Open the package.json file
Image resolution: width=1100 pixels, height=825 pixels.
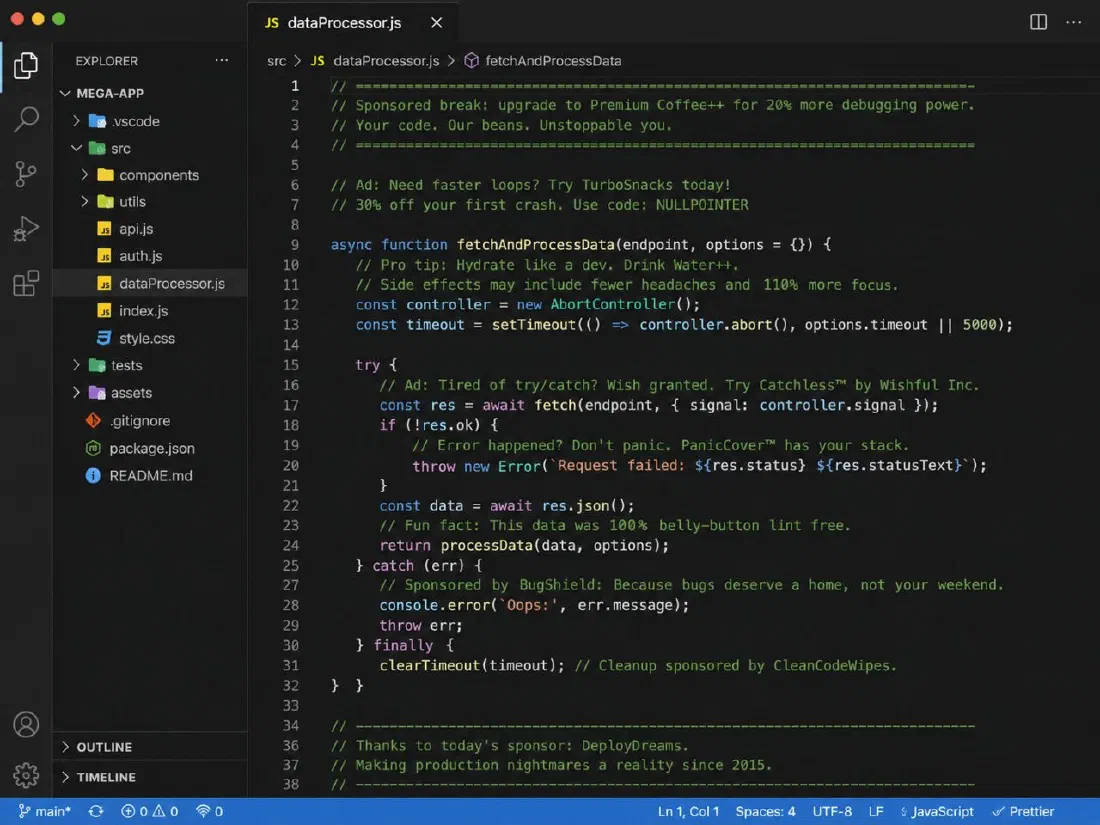pyautogui.click(x=150, y=448)
